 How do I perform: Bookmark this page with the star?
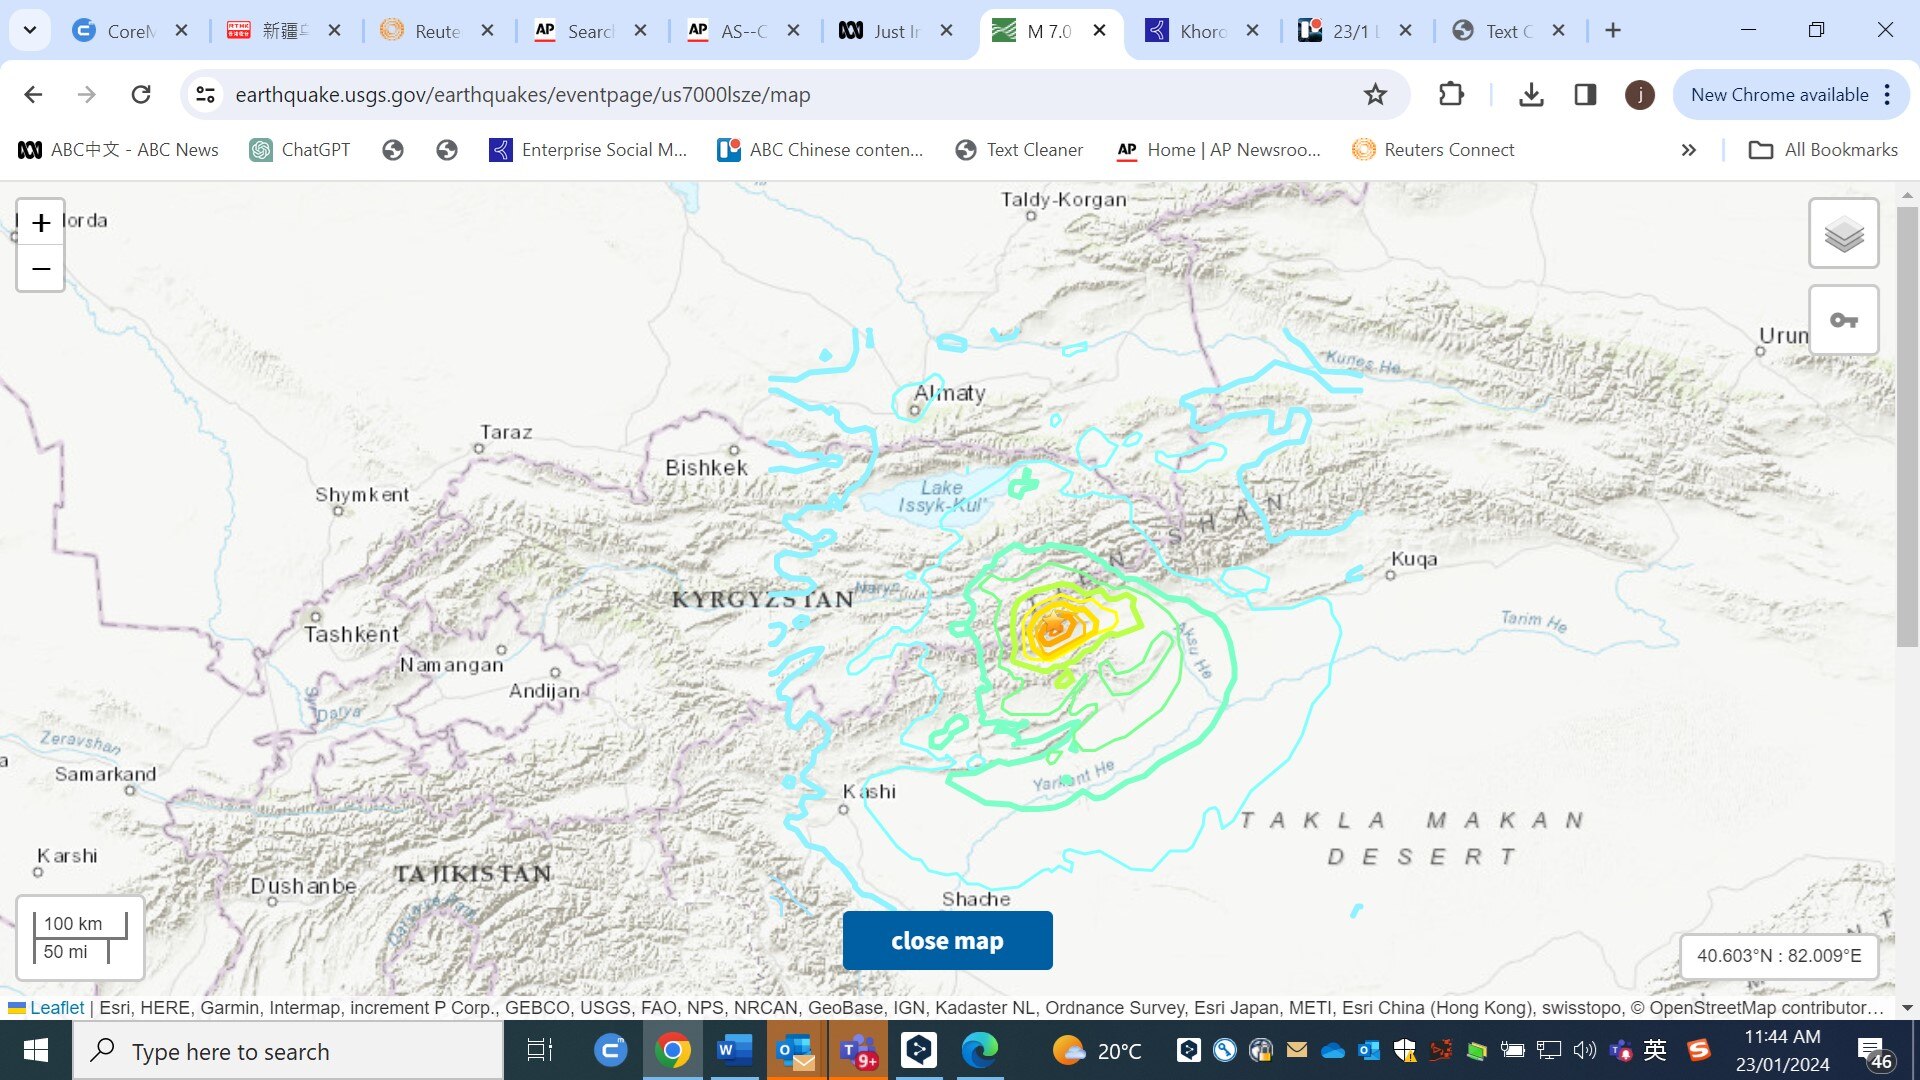click(x=1375, y=95)
